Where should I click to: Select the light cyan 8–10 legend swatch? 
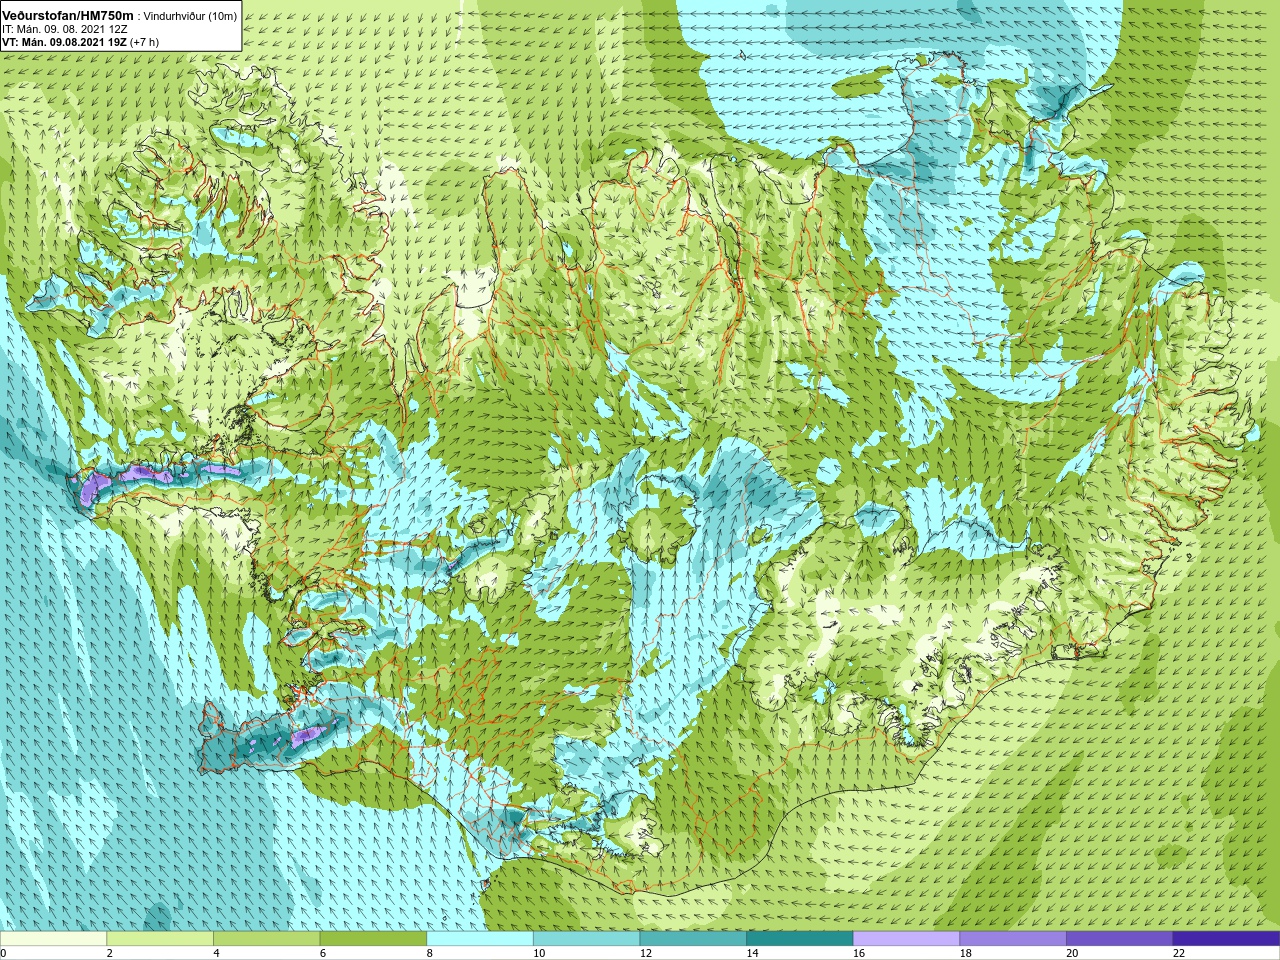480,939
